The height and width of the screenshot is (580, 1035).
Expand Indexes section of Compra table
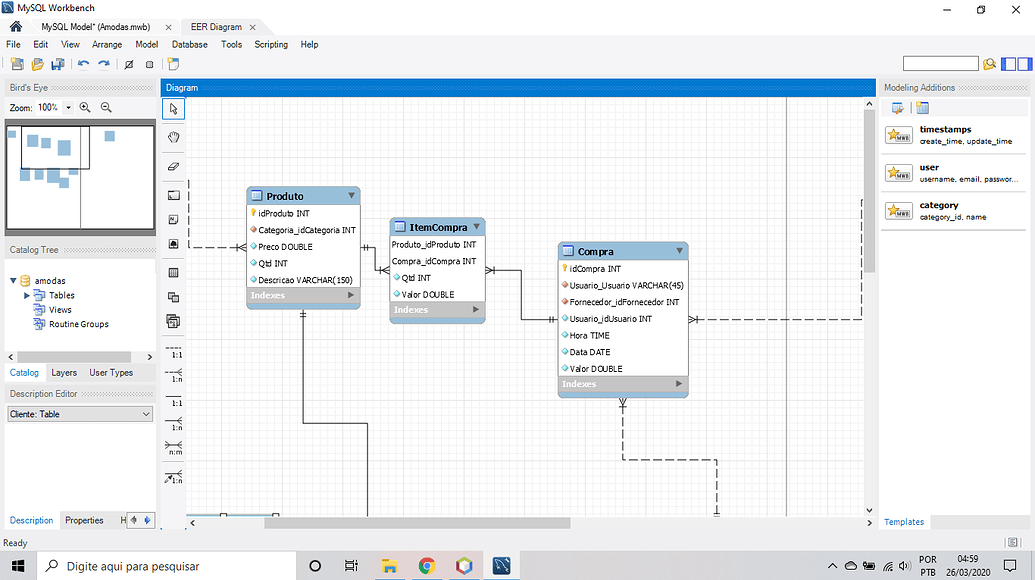pyautogui.click(x=679, y=384)
